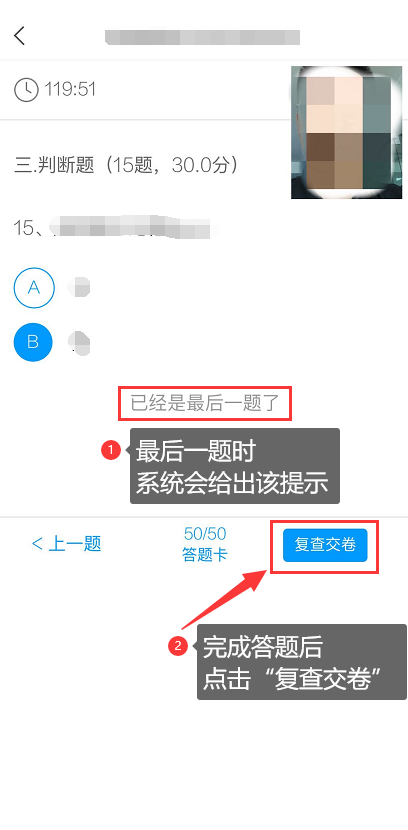This screenshot has width=408, height=830.
Task: Open the 答题卡 answer sheet
Action: click(x=205, y=555)
